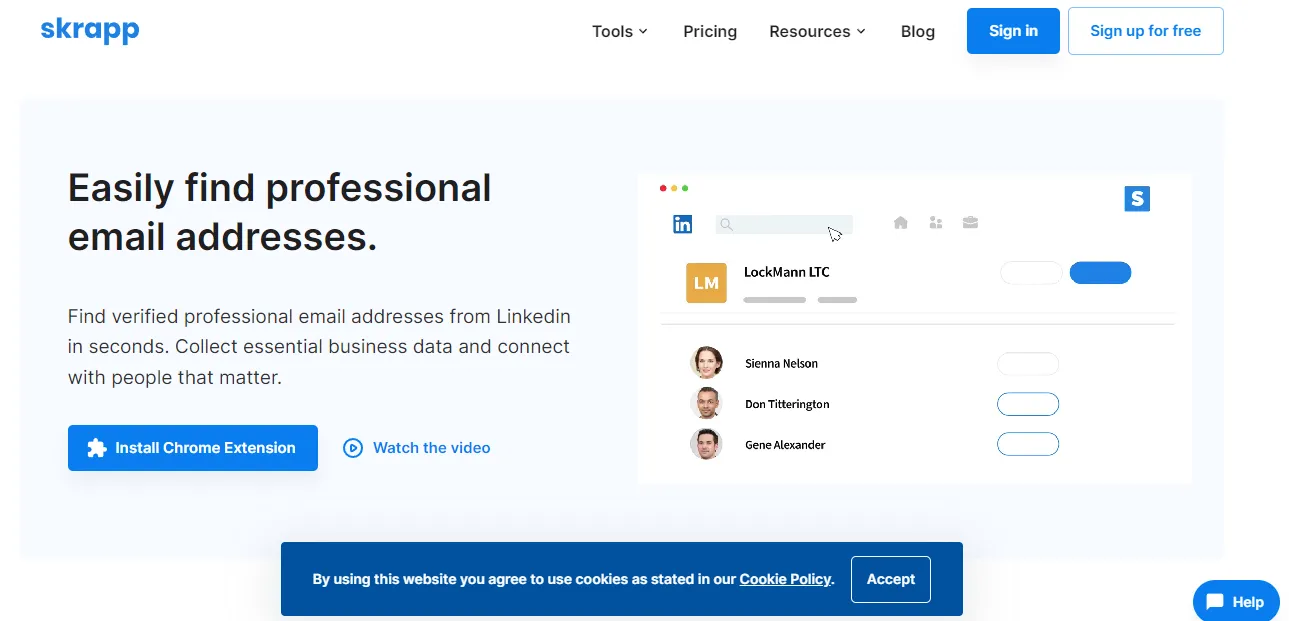
Task: Open the Pricing page
Action: [x=710, y=31]
